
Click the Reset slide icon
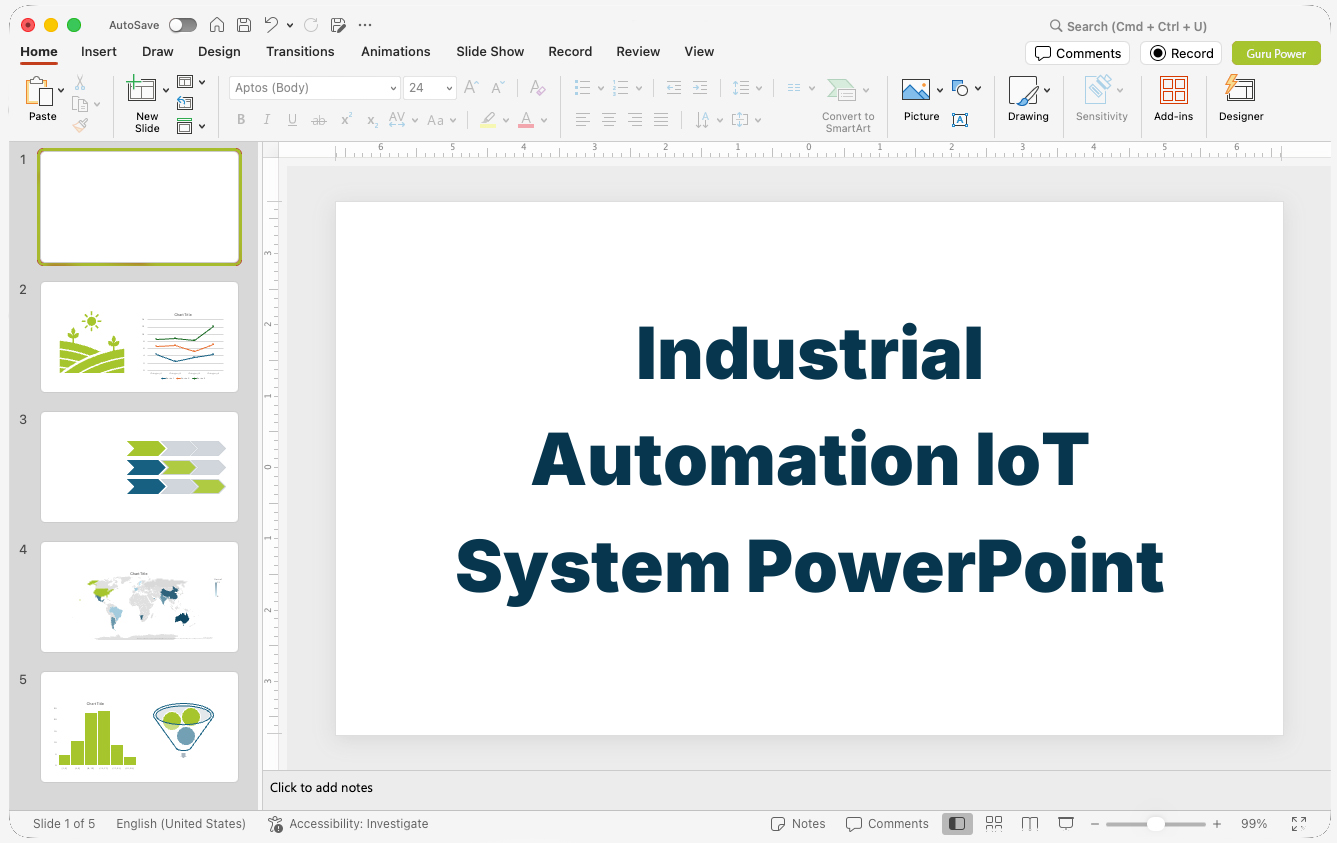(185, 103)
